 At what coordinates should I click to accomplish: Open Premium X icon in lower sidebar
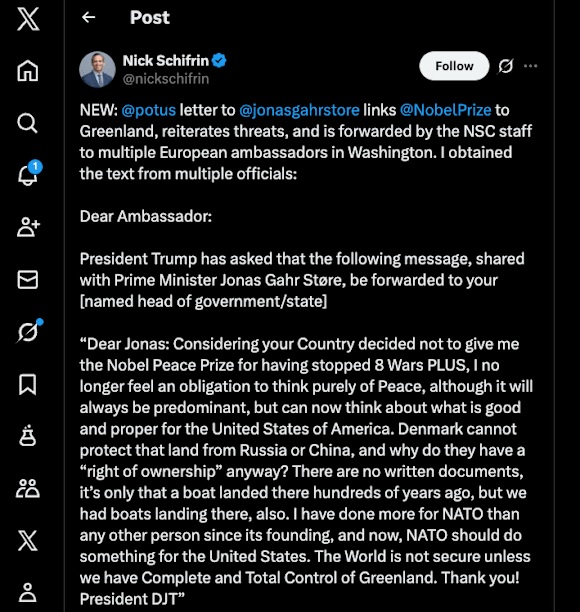28,541
